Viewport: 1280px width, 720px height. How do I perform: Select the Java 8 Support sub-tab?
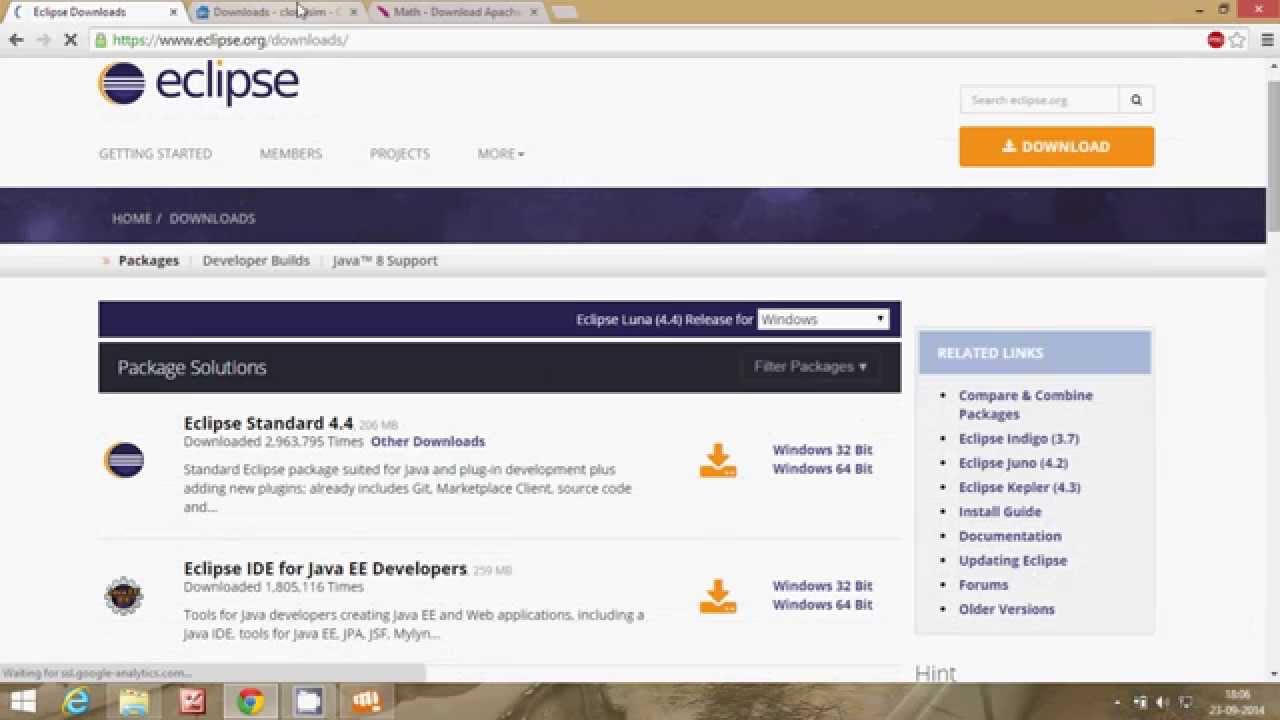pyautogui.click(x=385, y=260)
